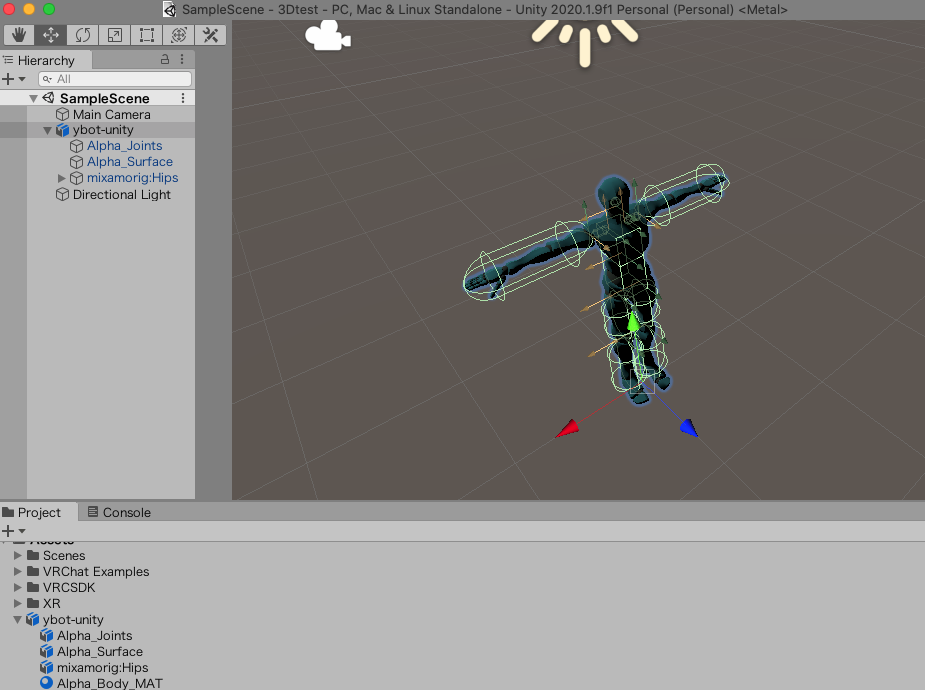Collapse the SampleScene foldout
925x690 pixels.
point(34,98)
